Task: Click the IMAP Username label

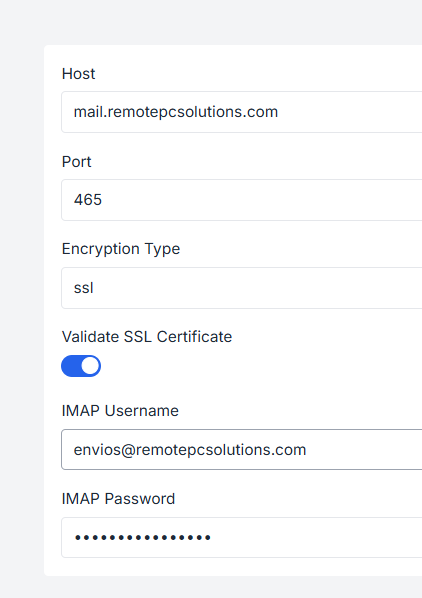Action: click(120, 411)
